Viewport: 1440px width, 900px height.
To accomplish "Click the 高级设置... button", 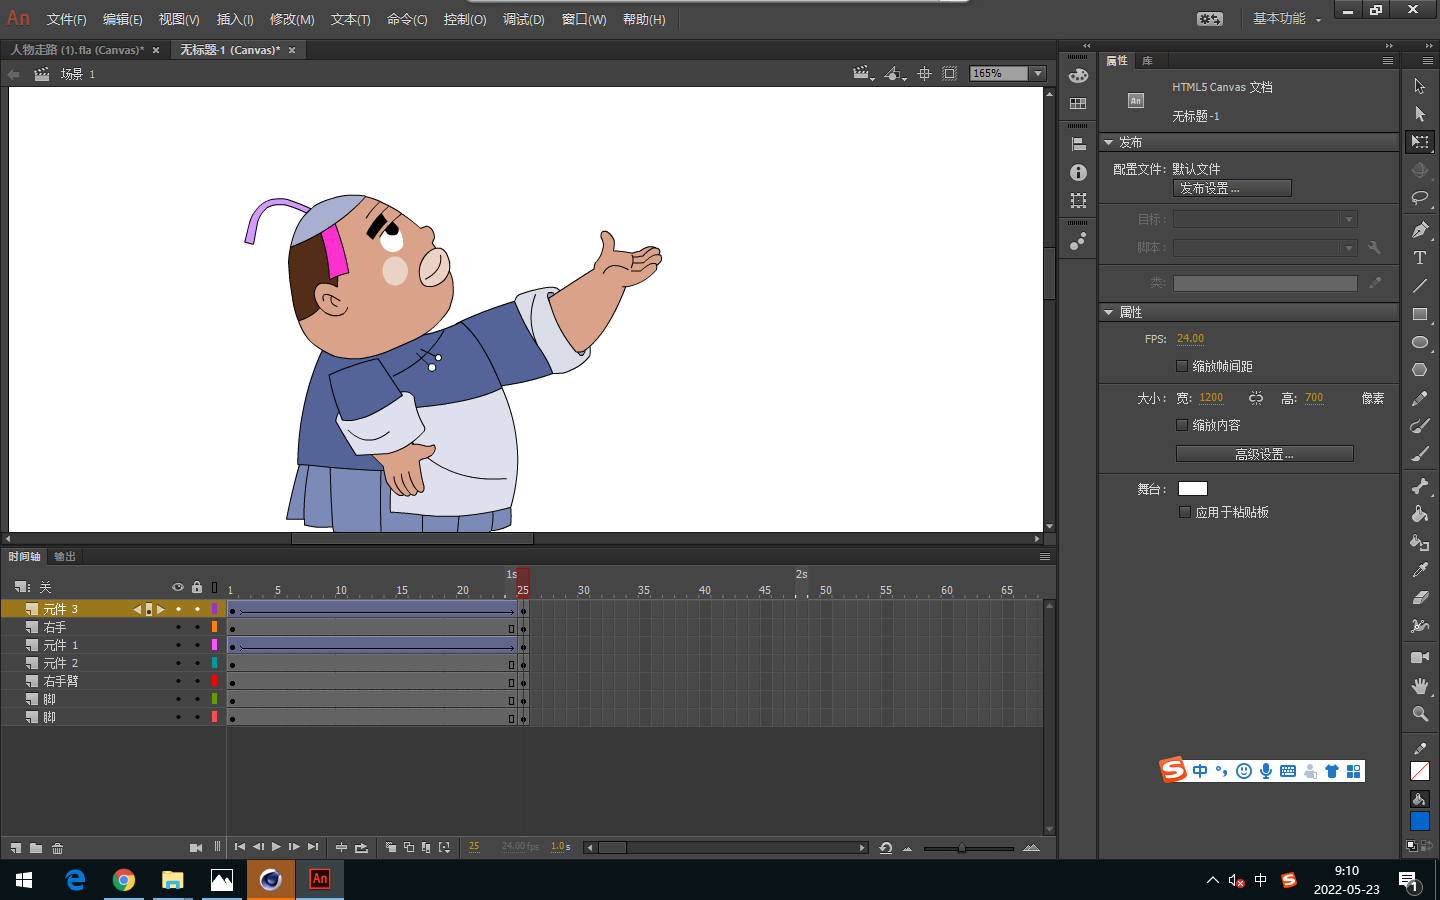I will [x=1264, y=454].
